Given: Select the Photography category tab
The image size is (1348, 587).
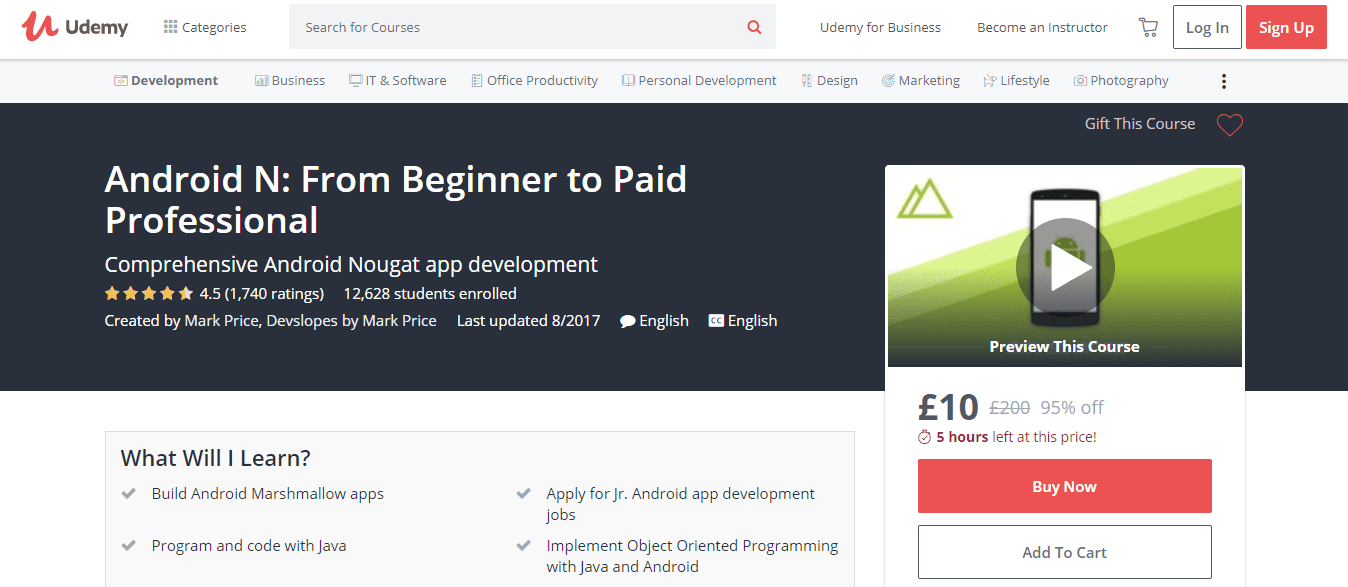Looking at the screenshot, I should (1121, 81).
